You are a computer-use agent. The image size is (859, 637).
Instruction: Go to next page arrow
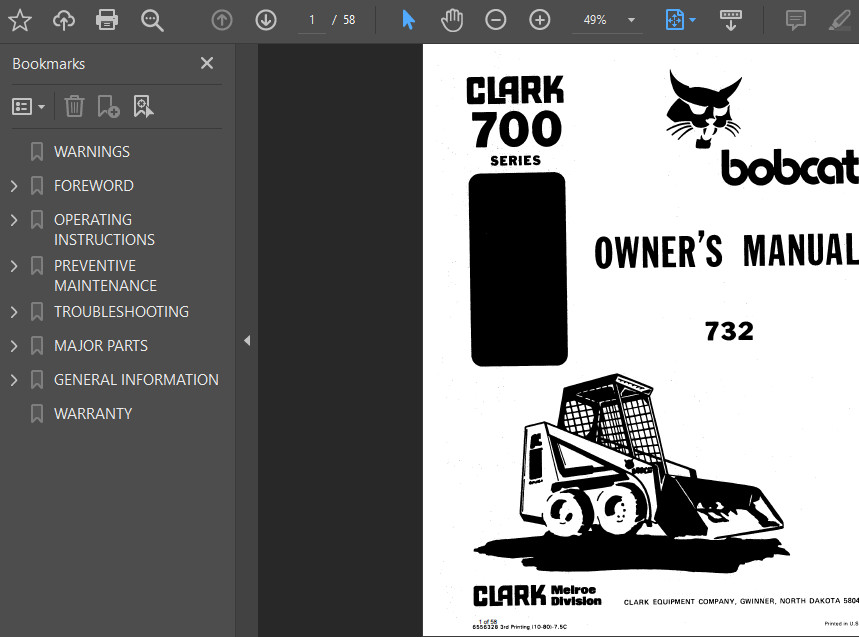[x=266, y=20]
